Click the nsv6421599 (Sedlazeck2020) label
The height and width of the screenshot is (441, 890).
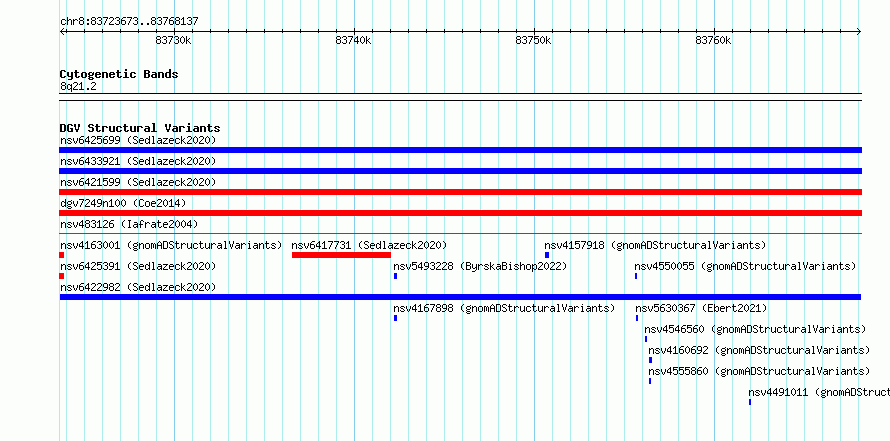click(138, 182)
